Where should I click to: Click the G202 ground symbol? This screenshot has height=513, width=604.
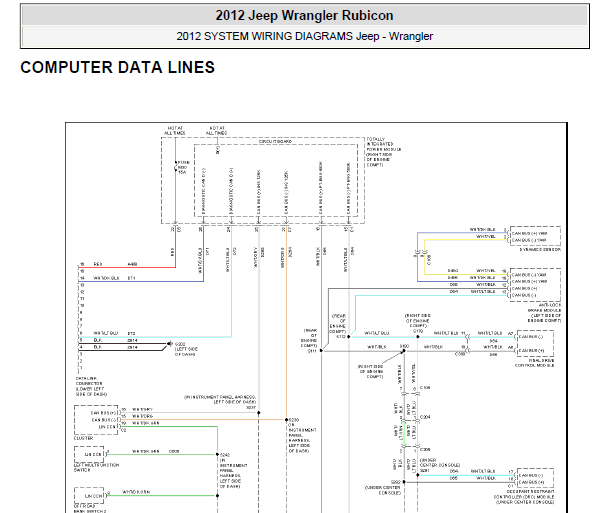(169, 344)
